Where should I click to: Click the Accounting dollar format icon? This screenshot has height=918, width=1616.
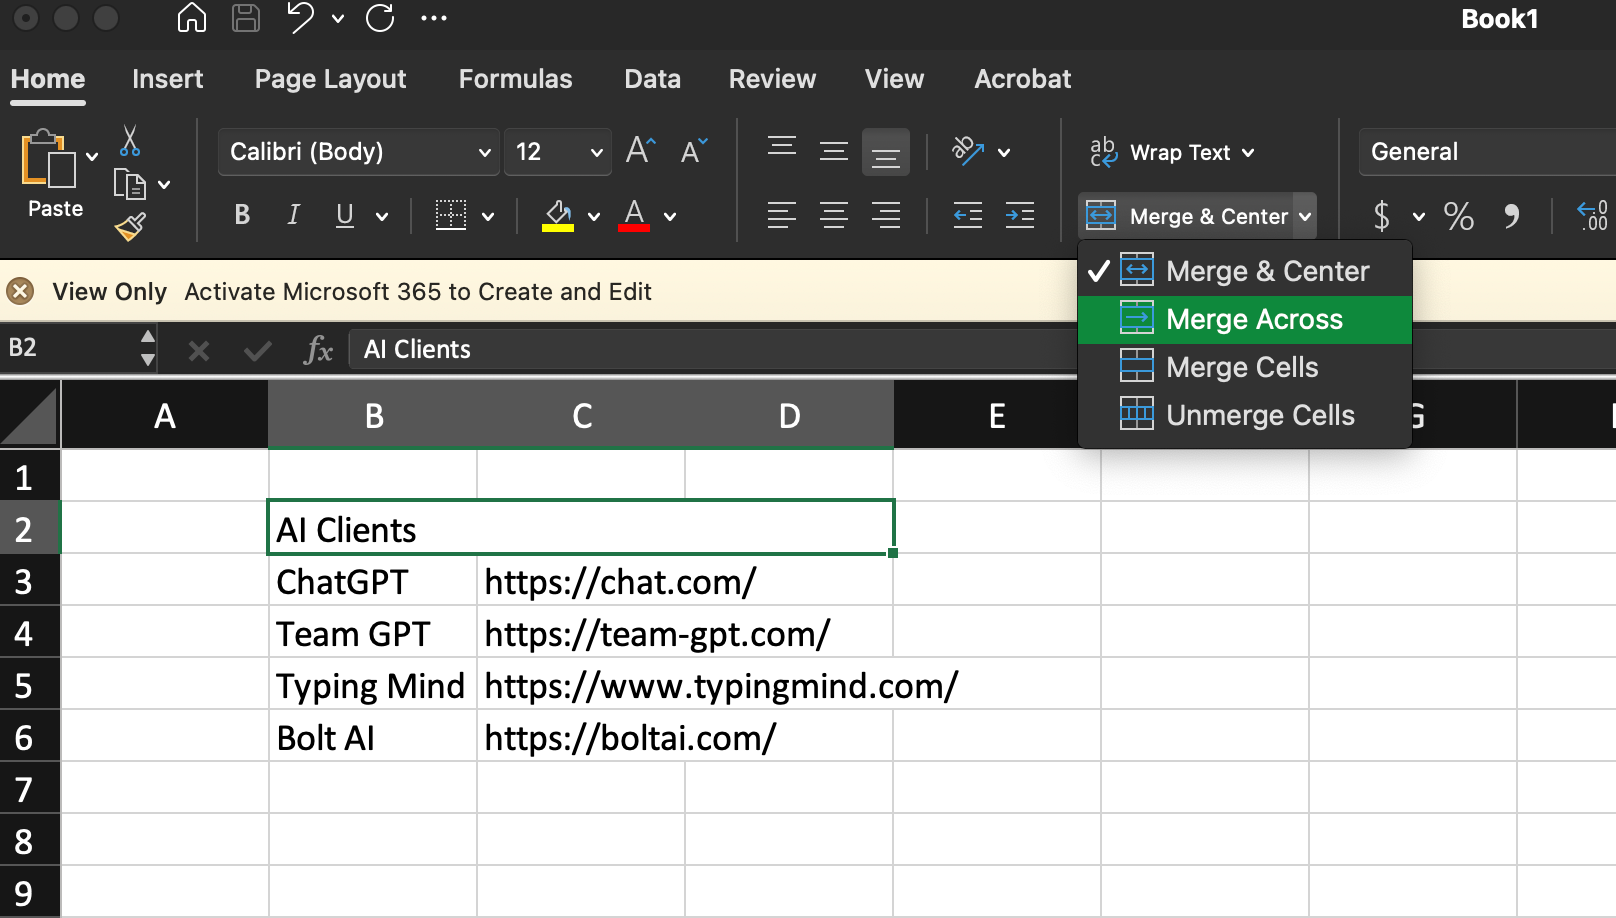[1382, 215]
